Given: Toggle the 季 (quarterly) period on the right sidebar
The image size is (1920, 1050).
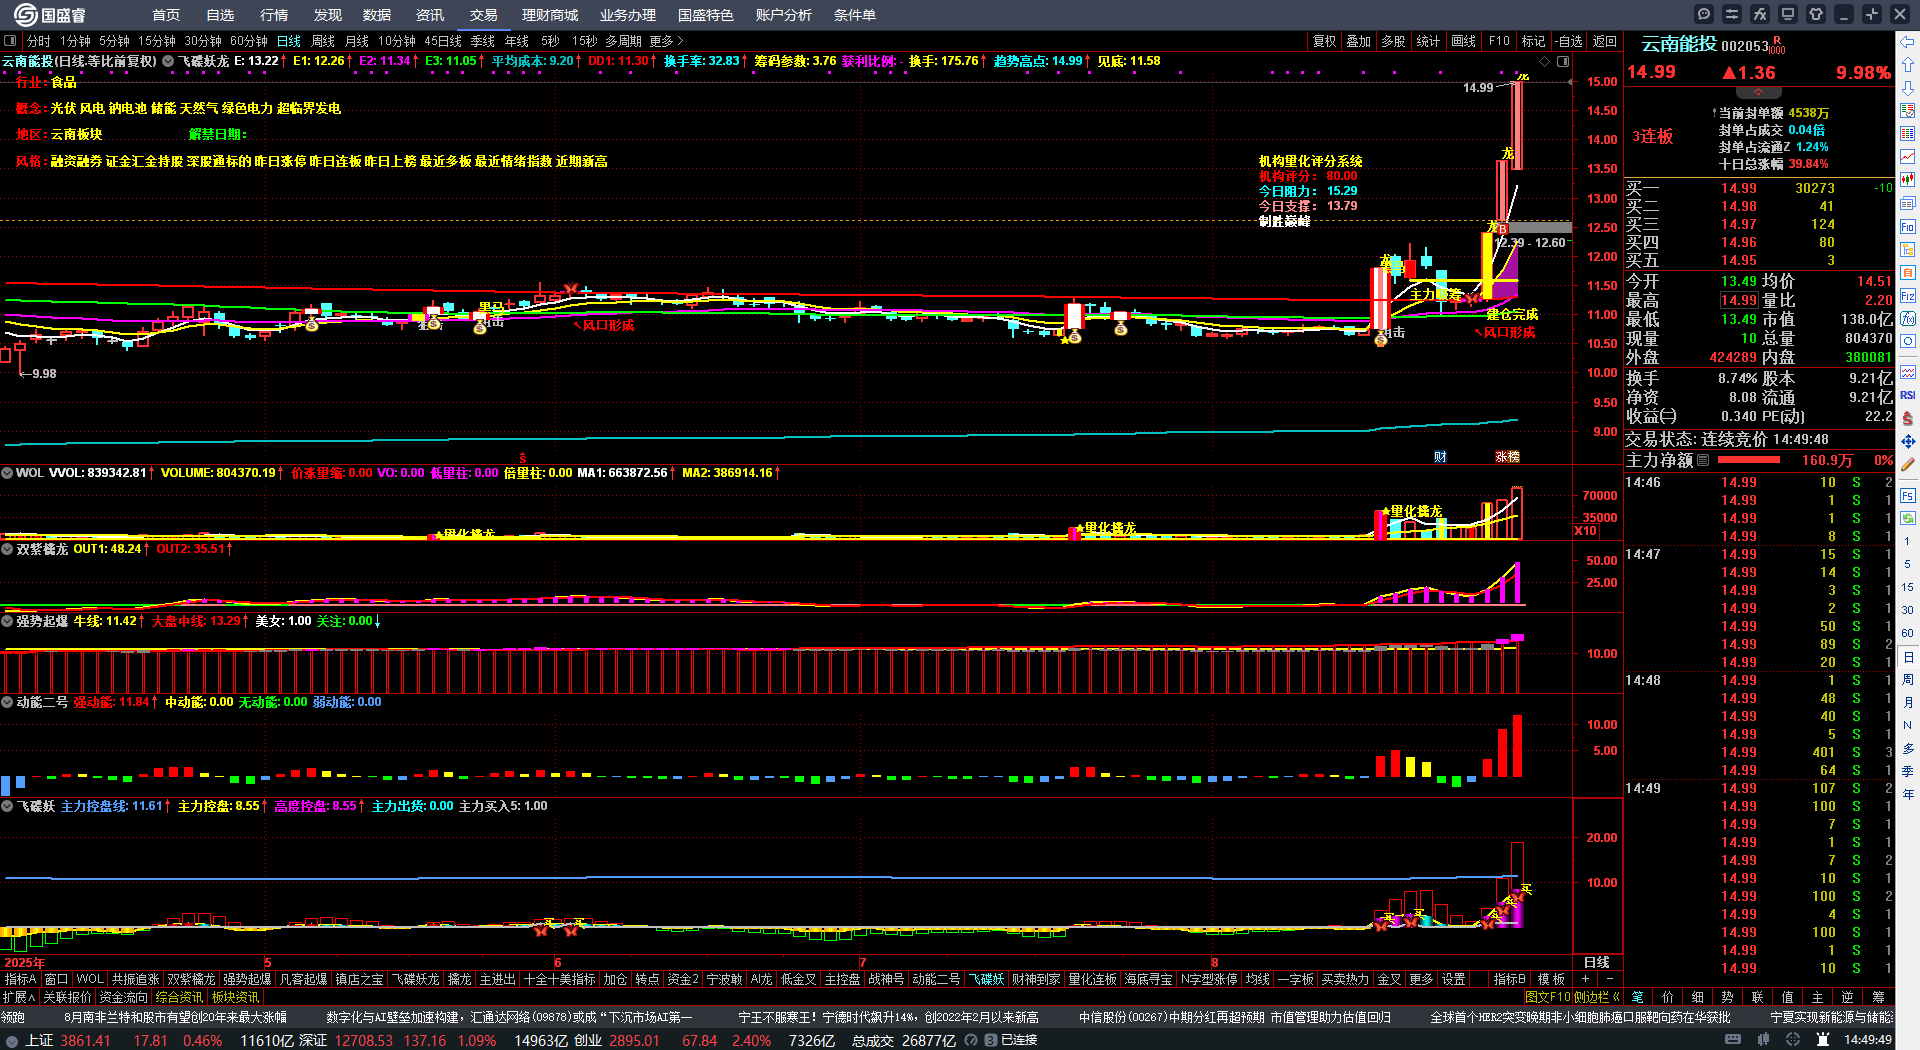Looking at the screenshot, I should click(x=1908, y=771).
